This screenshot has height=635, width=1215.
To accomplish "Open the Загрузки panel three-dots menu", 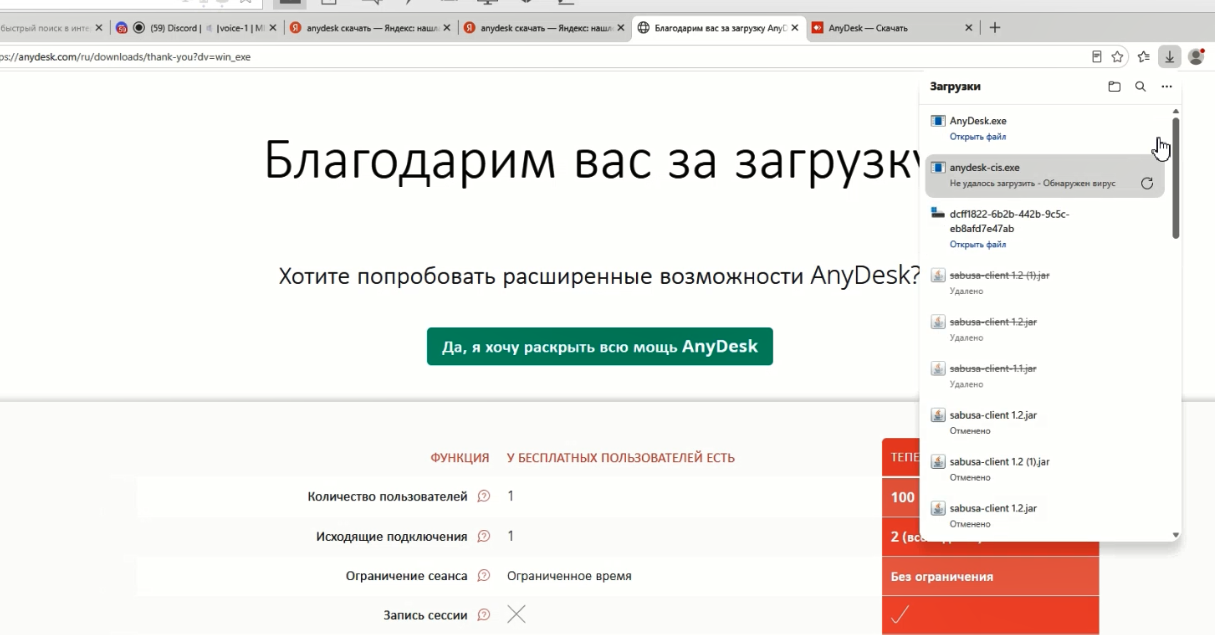I will 1166,87.
